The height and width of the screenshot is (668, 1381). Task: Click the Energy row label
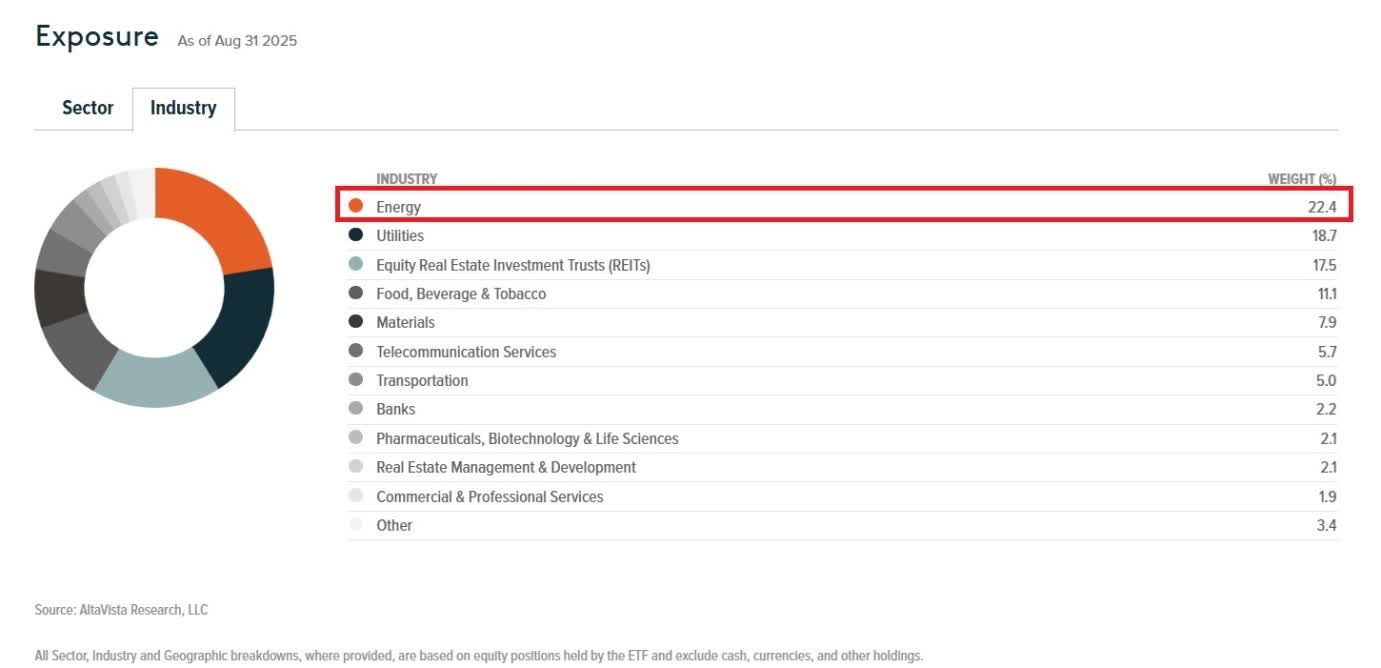pyautogui.click(x=398, y=207)
